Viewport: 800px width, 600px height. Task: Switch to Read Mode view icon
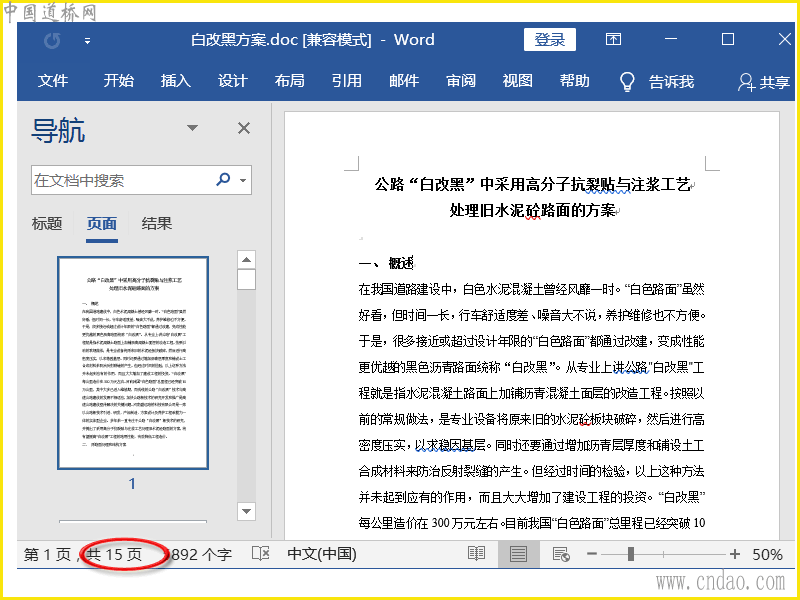coord(476,554)
